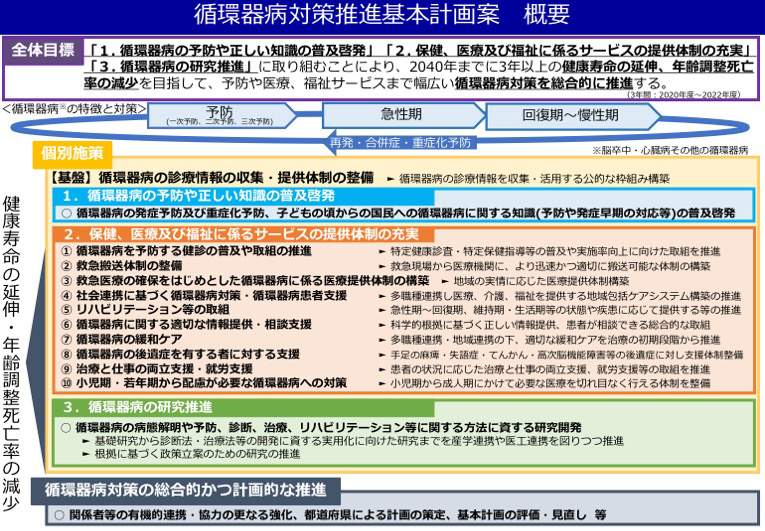Click sub-bullet 根拠に基づく政策立案のための研究の推進

197,454
